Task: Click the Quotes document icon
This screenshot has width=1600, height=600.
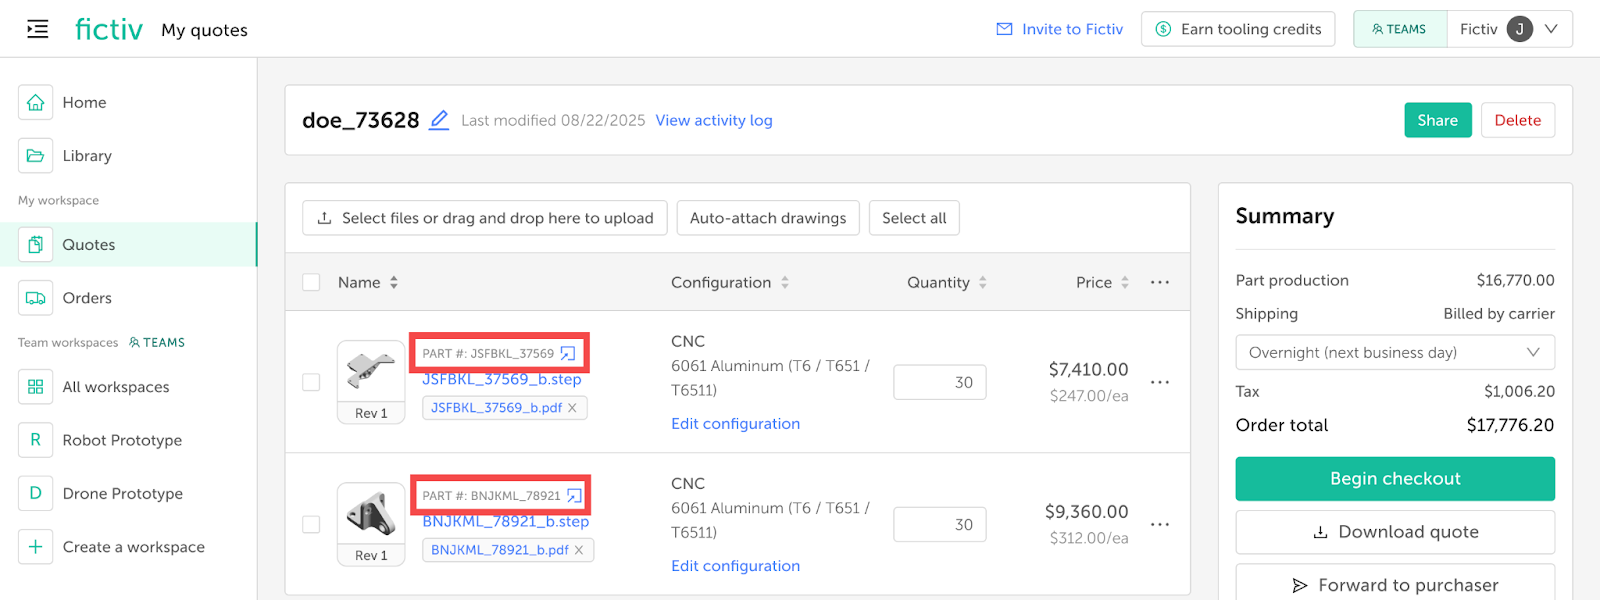Action: coord(35,244)
